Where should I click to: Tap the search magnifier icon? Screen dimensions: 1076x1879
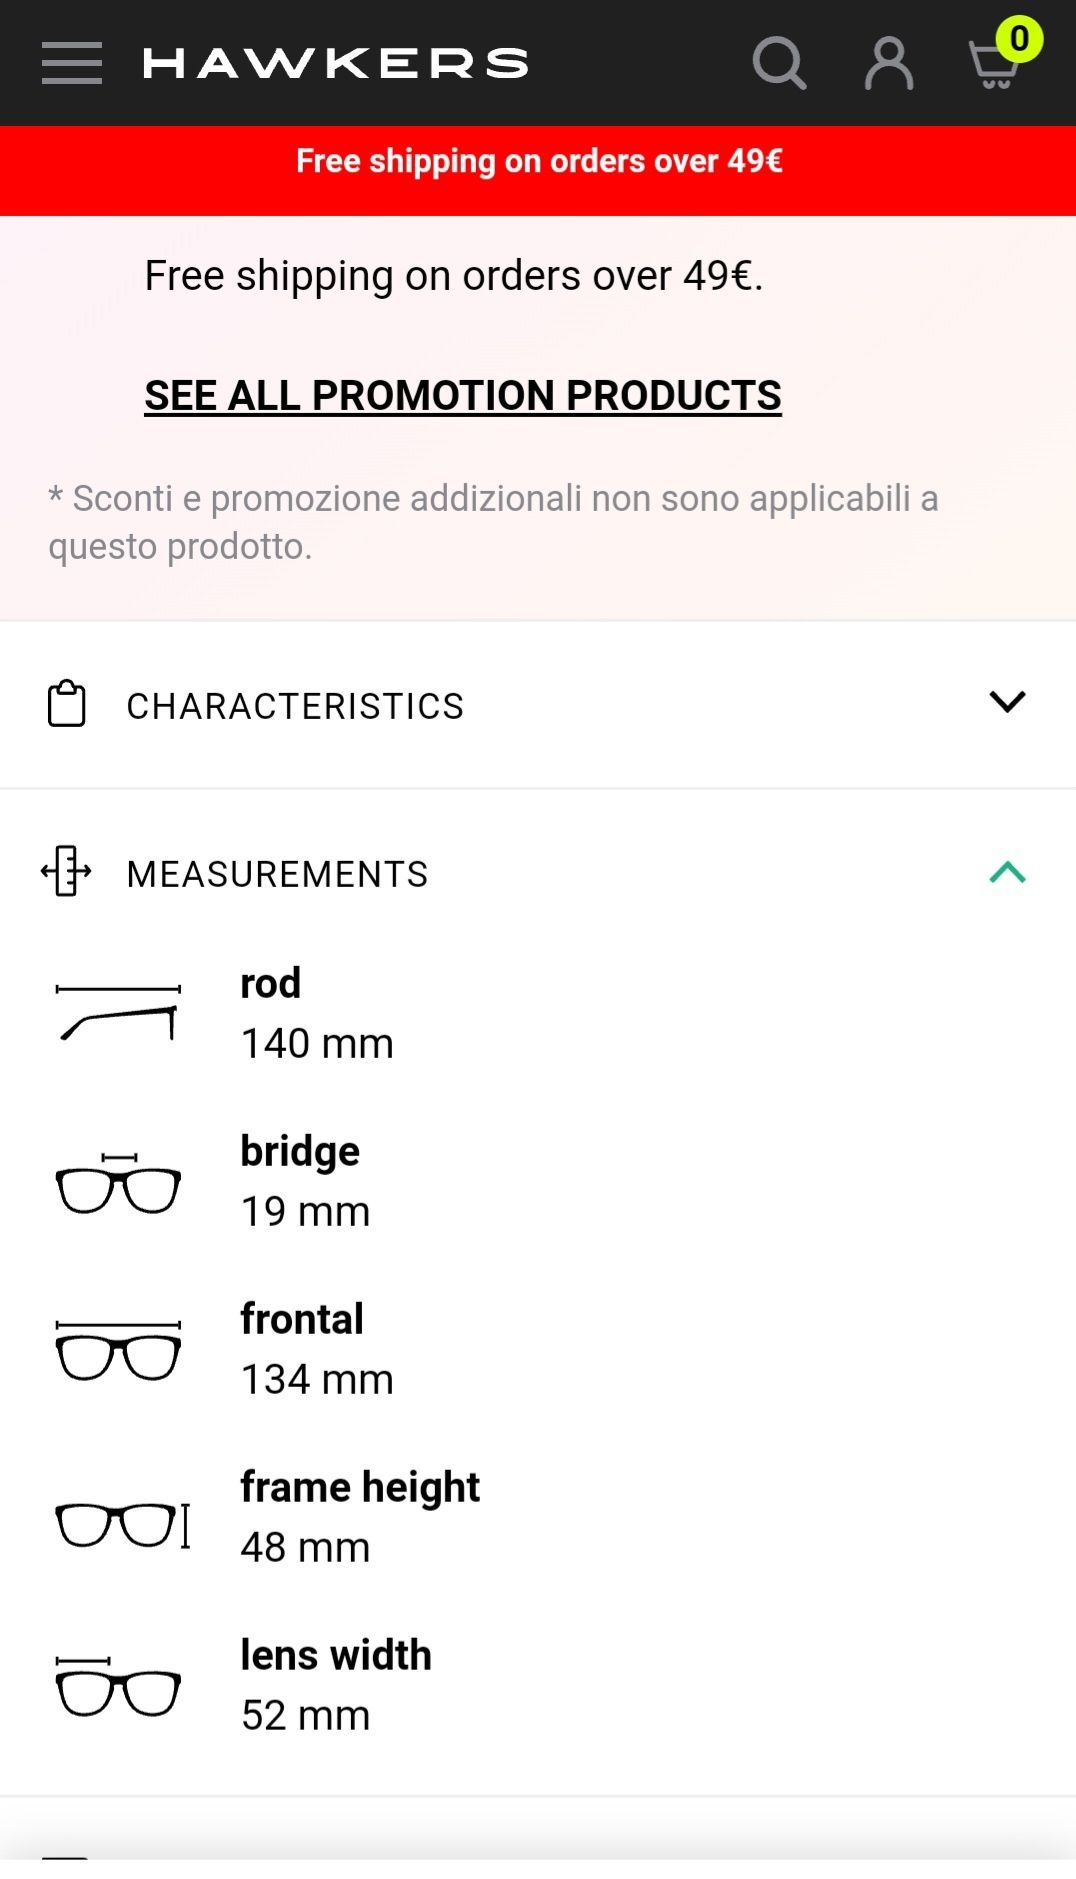pos(779,64)
